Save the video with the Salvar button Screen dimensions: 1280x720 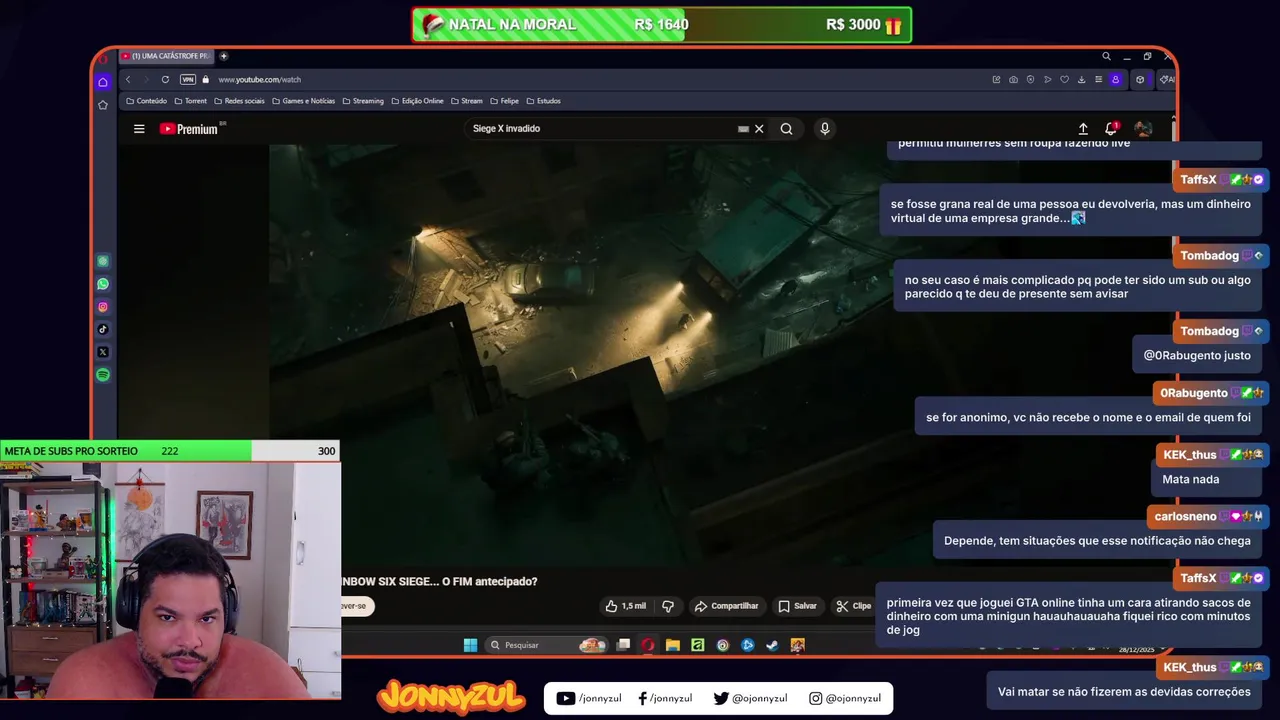tap(798, 606)
